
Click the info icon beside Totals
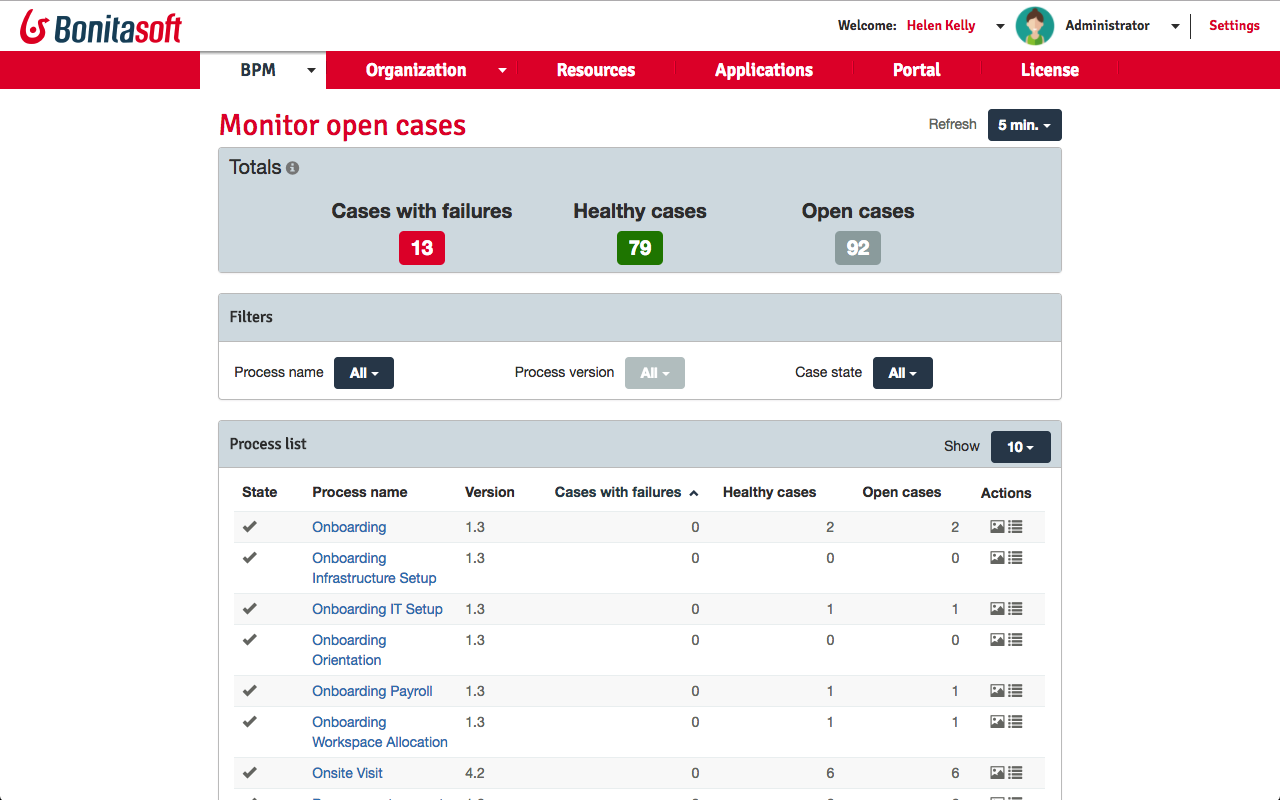pos(292,168)
